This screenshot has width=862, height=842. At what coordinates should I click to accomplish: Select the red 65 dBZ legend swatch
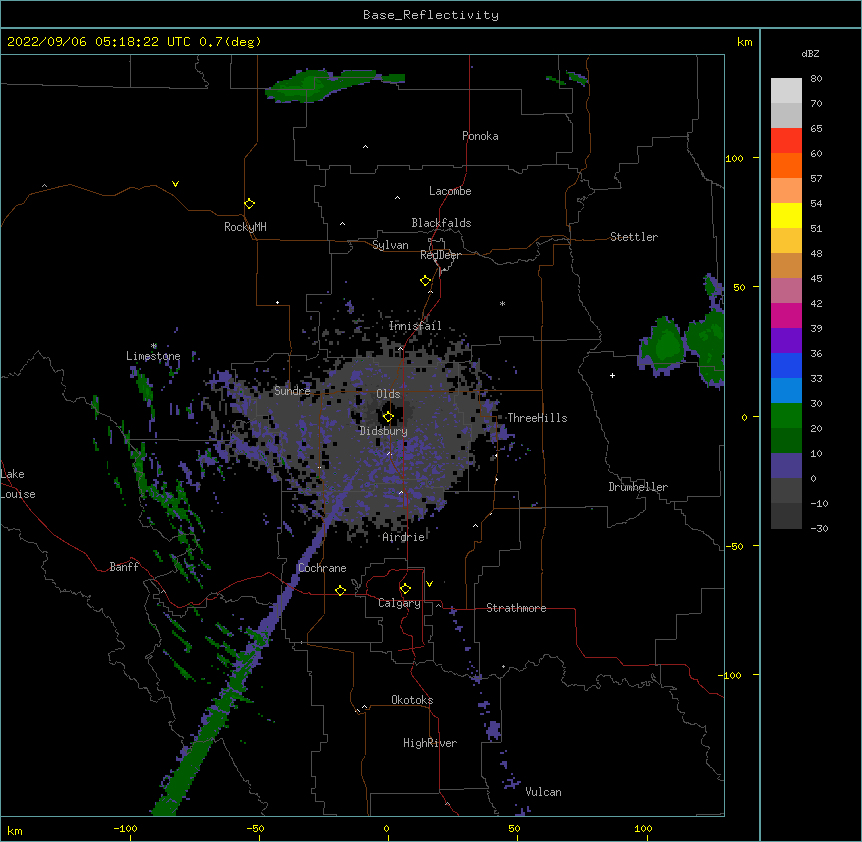pos(786,140)
